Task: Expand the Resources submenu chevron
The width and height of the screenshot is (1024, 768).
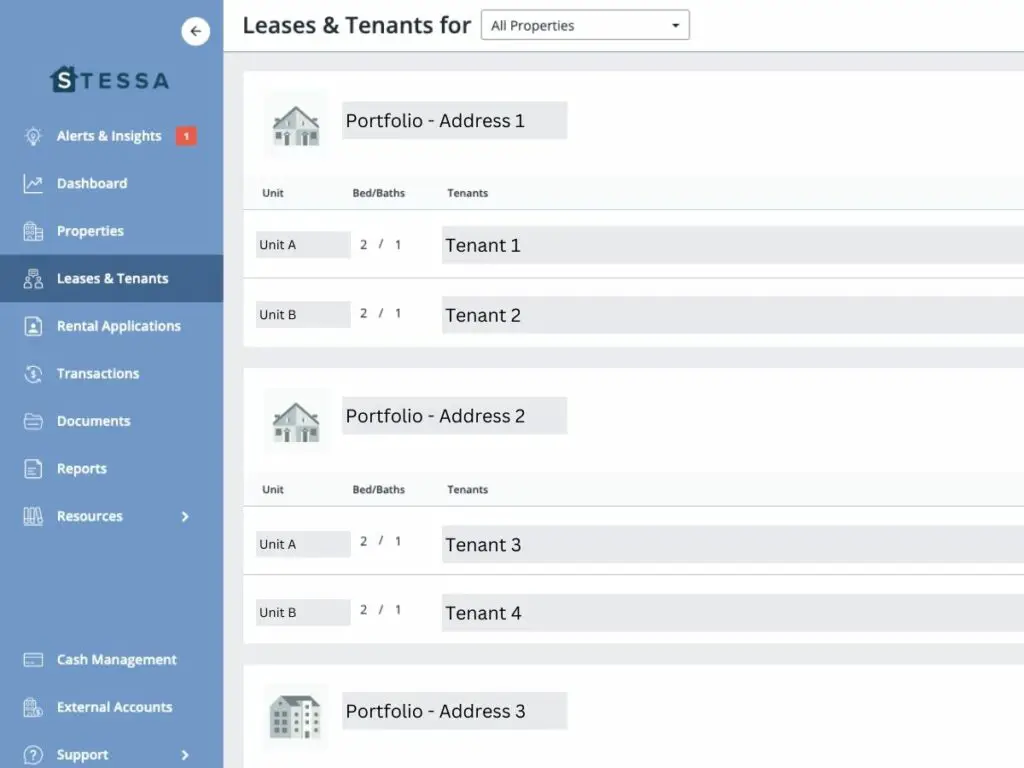Action: point(185,517)
